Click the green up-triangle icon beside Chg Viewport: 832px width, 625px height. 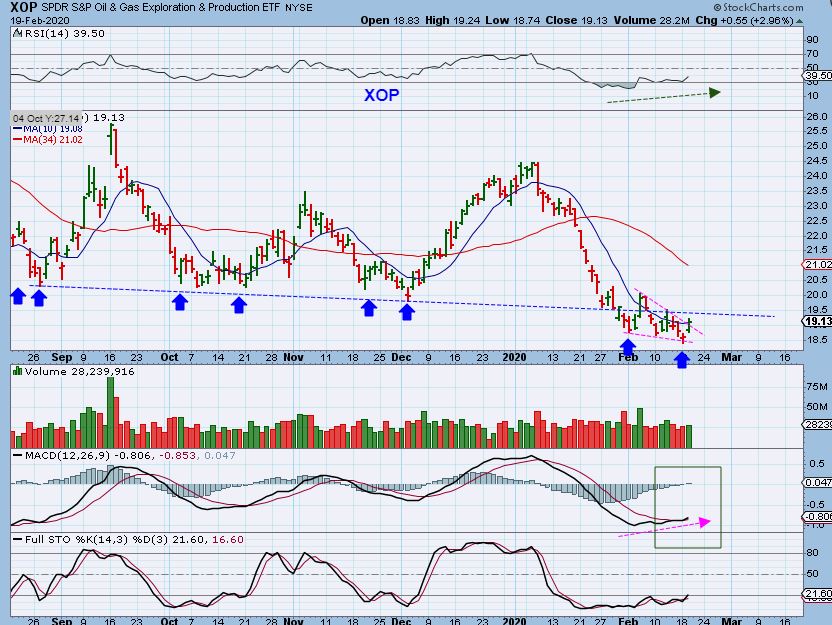(800, 21)
